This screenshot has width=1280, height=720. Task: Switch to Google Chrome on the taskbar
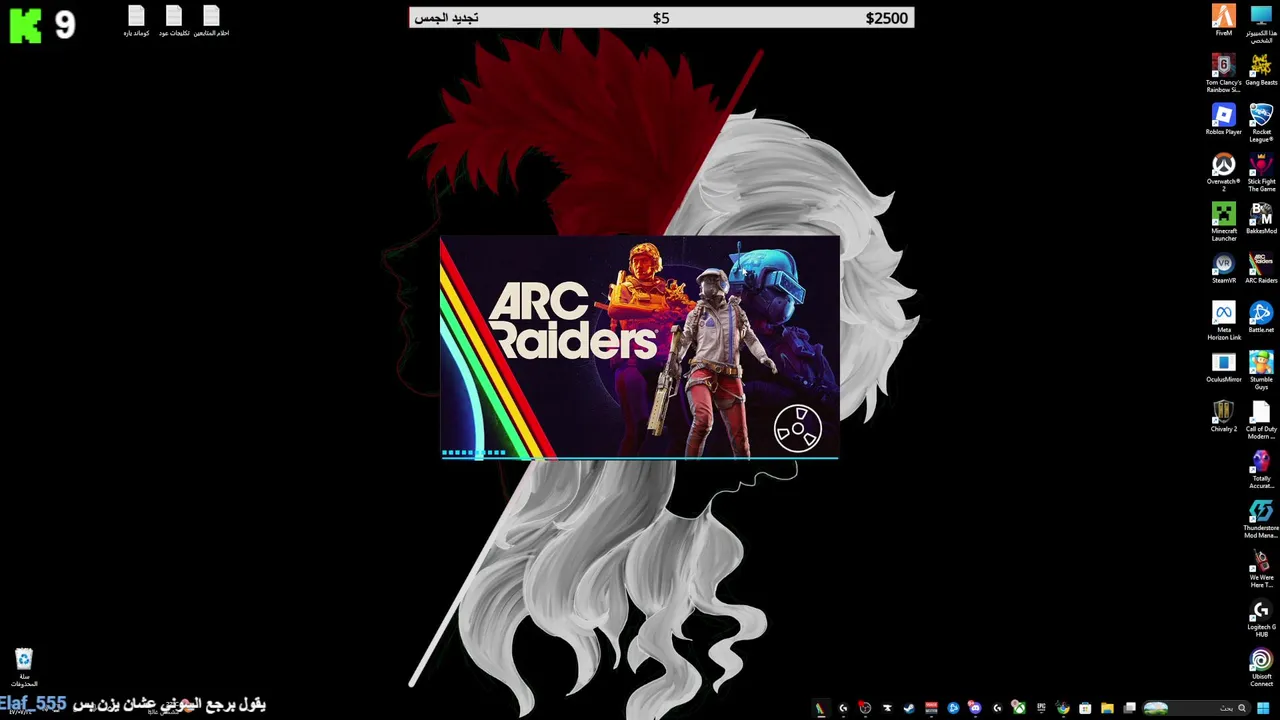click(1063, 708)
